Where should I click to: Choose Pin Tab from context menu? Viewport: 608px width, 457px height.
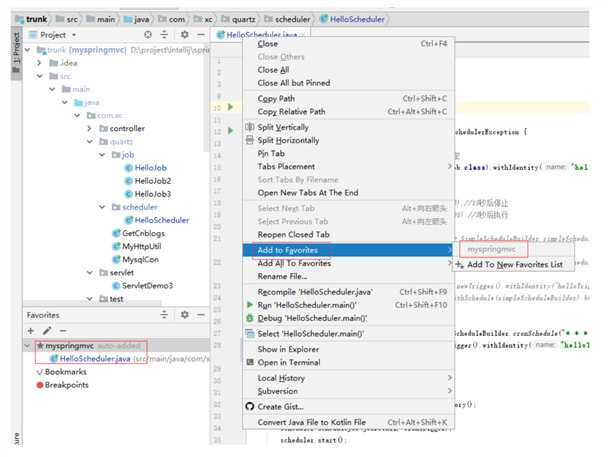point(349,153)
